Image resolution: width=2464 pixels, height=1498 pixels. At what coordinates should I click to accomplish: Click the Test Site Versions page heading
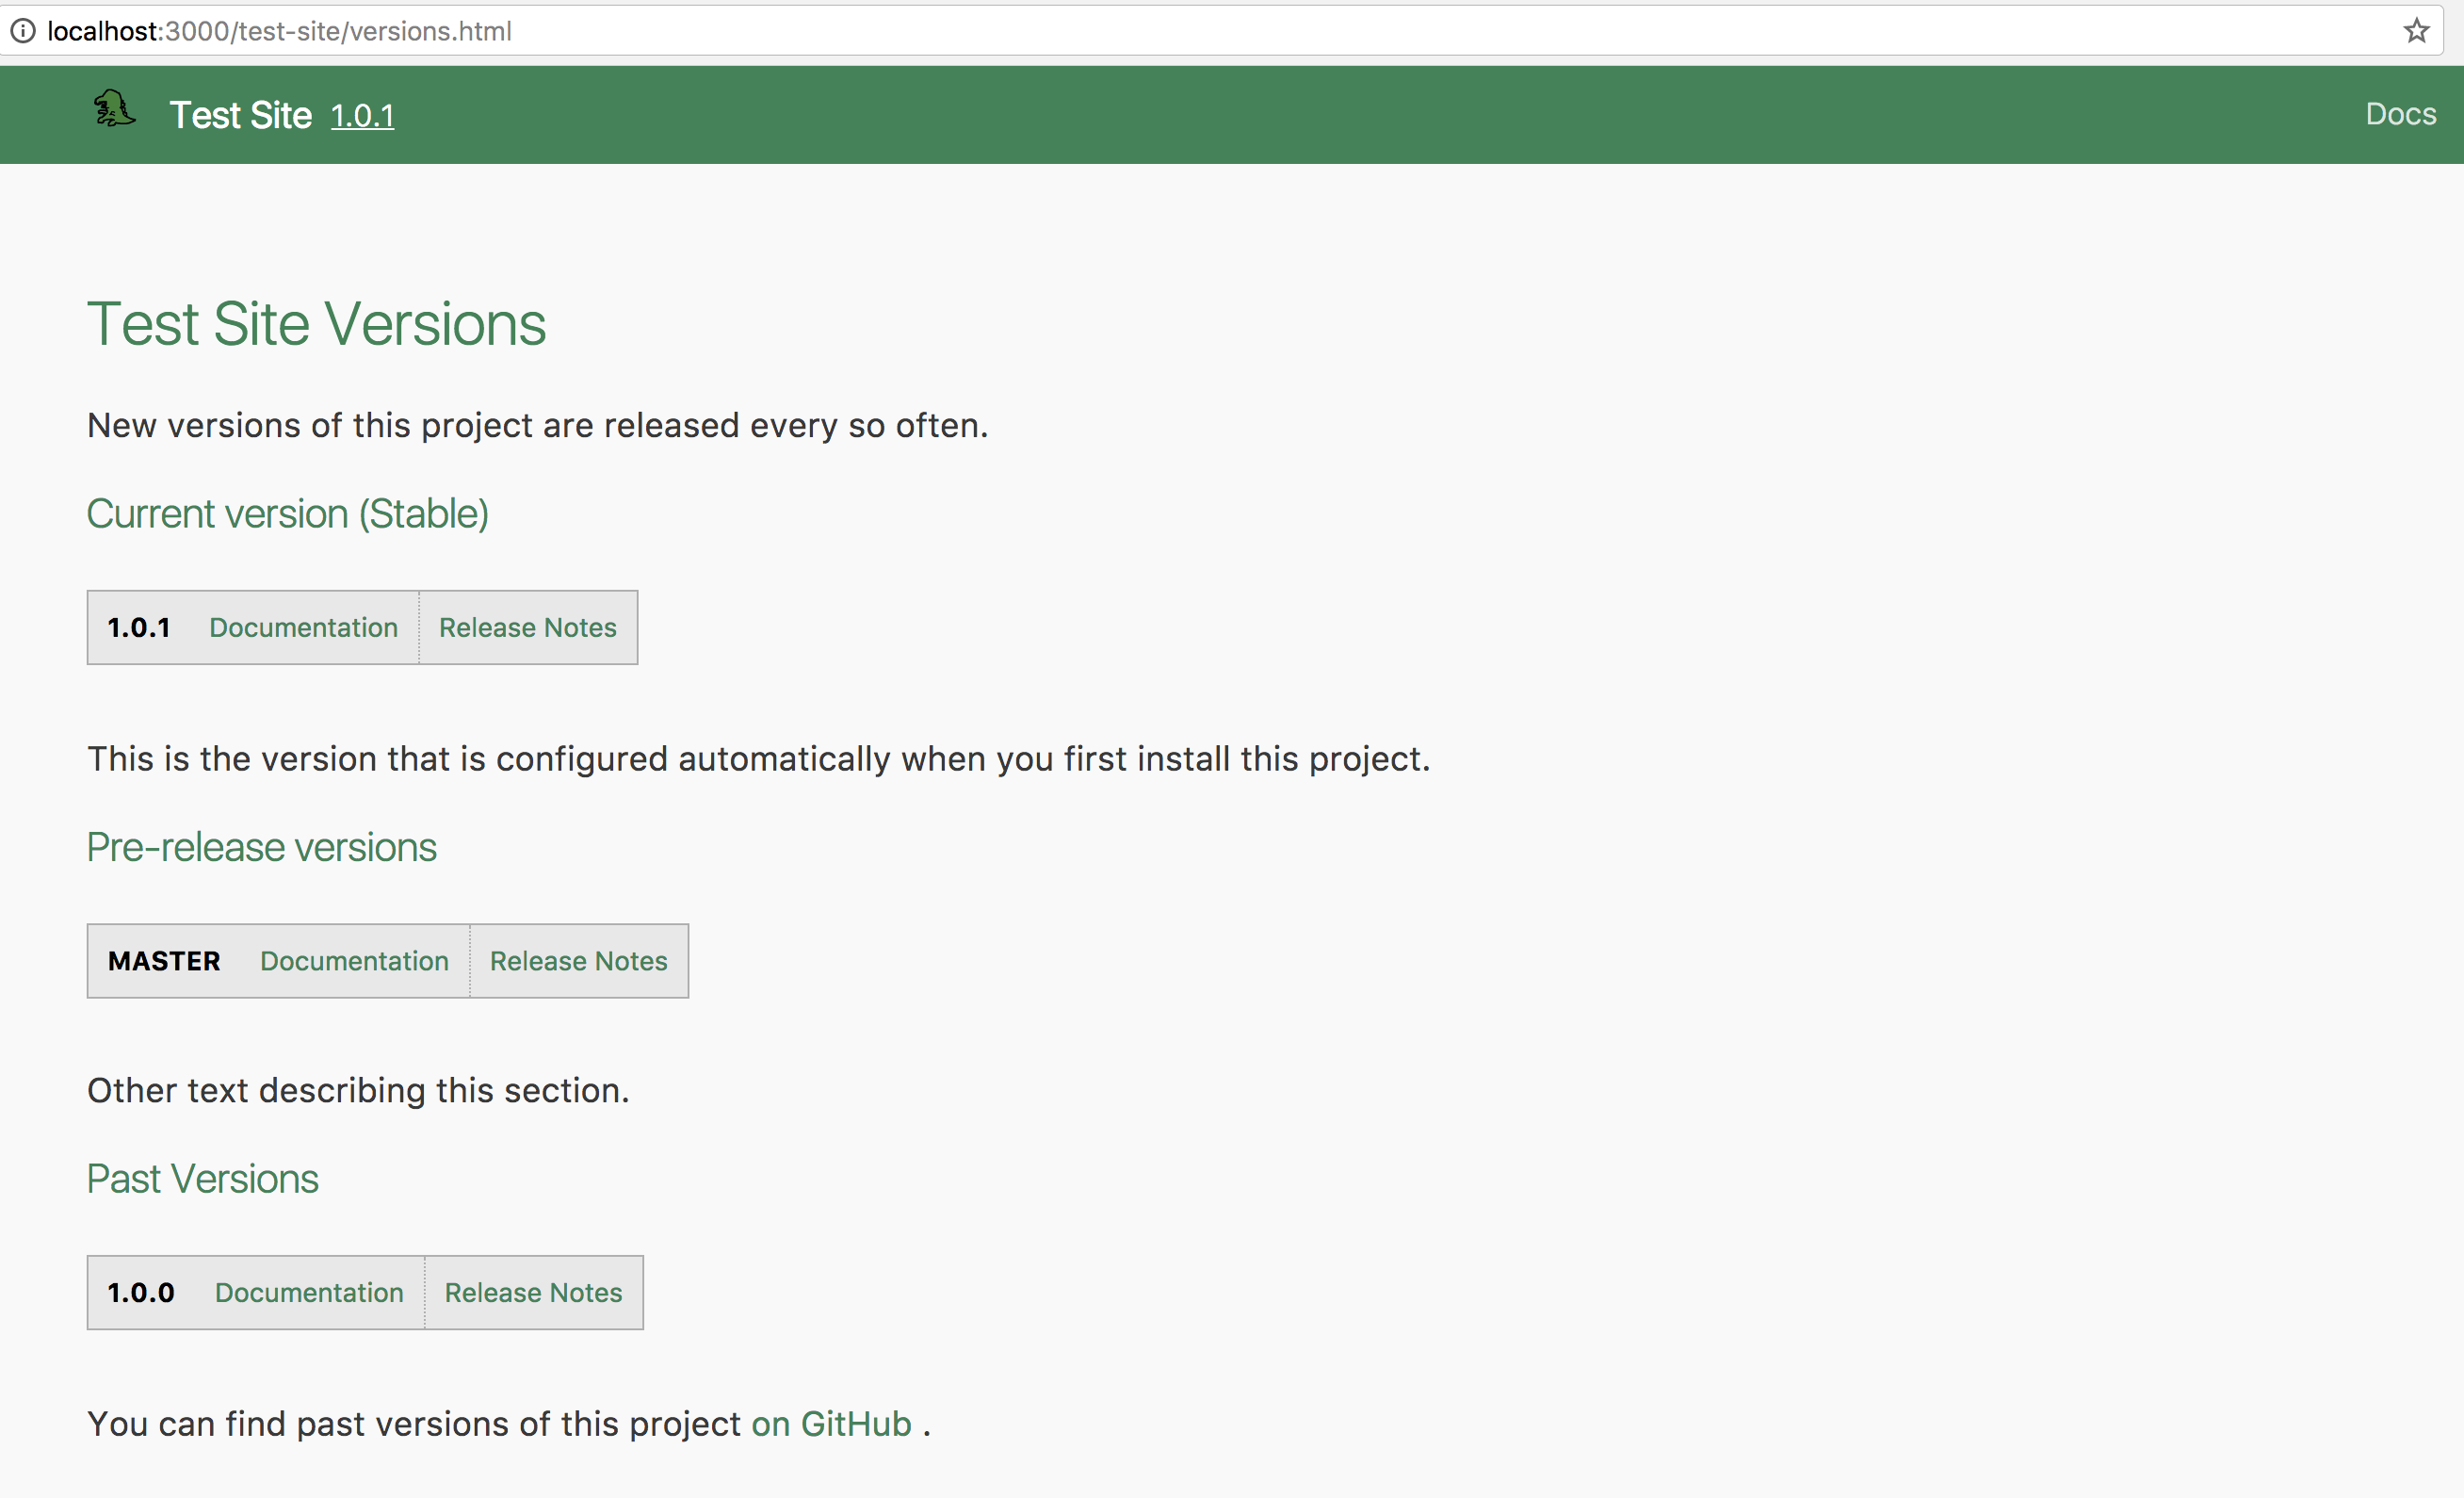(x=316, y=323)
